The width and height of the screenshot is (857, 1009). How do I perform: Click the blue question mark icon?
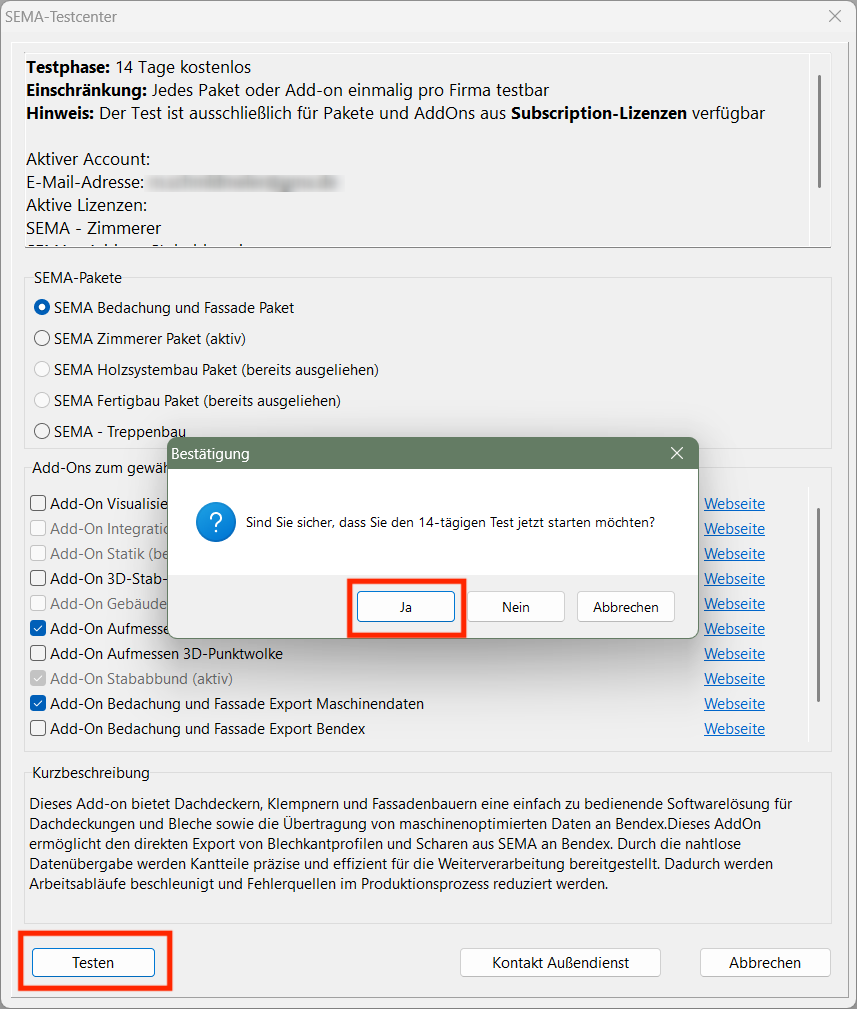pyautogui.click(x=215, y=522)
